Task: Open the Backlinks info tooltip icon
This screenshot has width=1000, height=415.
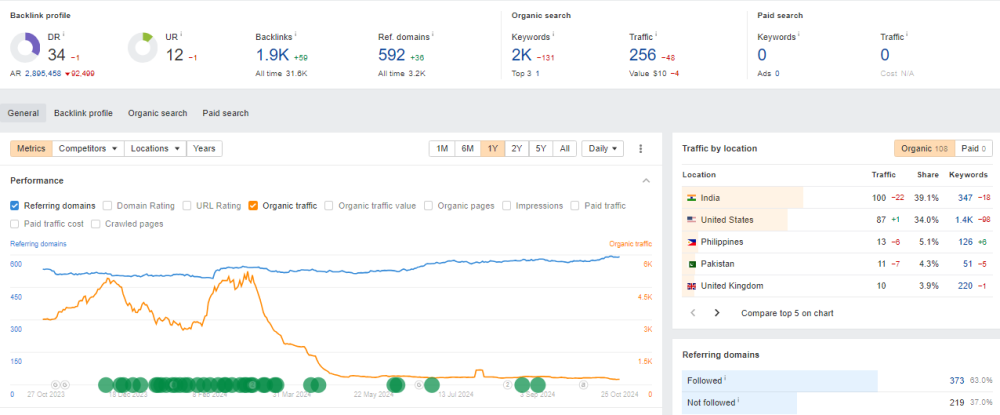Action: [x=296, y=35]
